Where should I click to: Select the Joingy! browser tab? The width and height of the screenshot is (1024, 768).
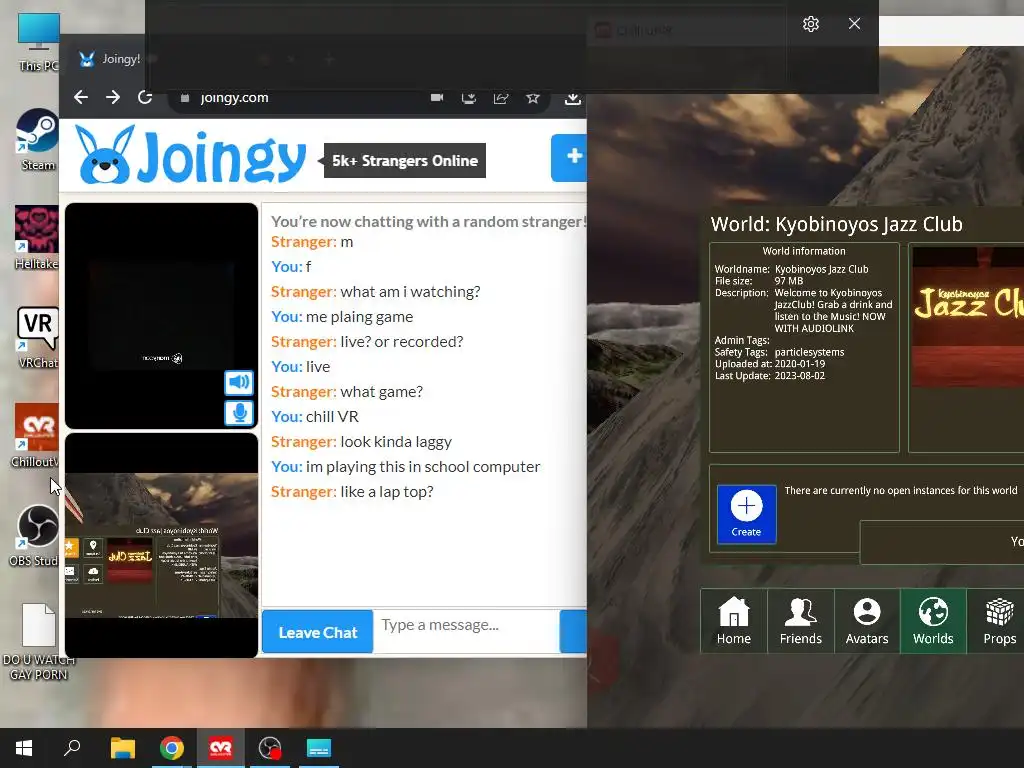tap(109, 59)
